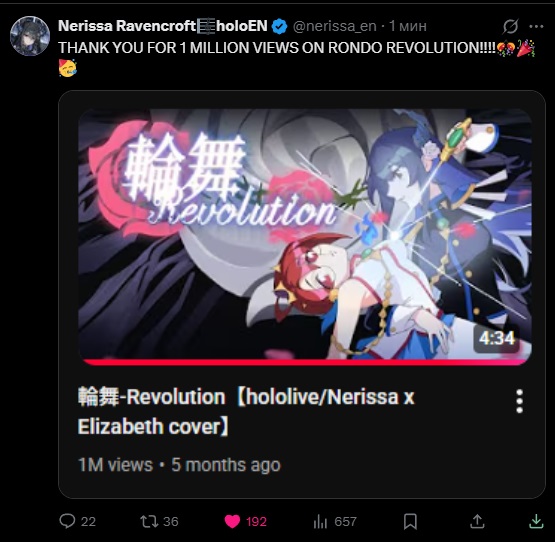Play the Rondo Revolution video thumbnail
This screenshot has height=542, width=555.
pyautogui.click(x=305, y=236)
